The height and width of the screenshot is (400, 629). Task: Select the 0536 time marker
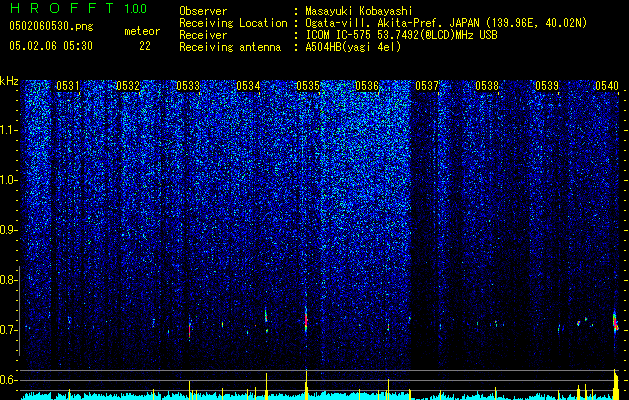click(367, 86)
